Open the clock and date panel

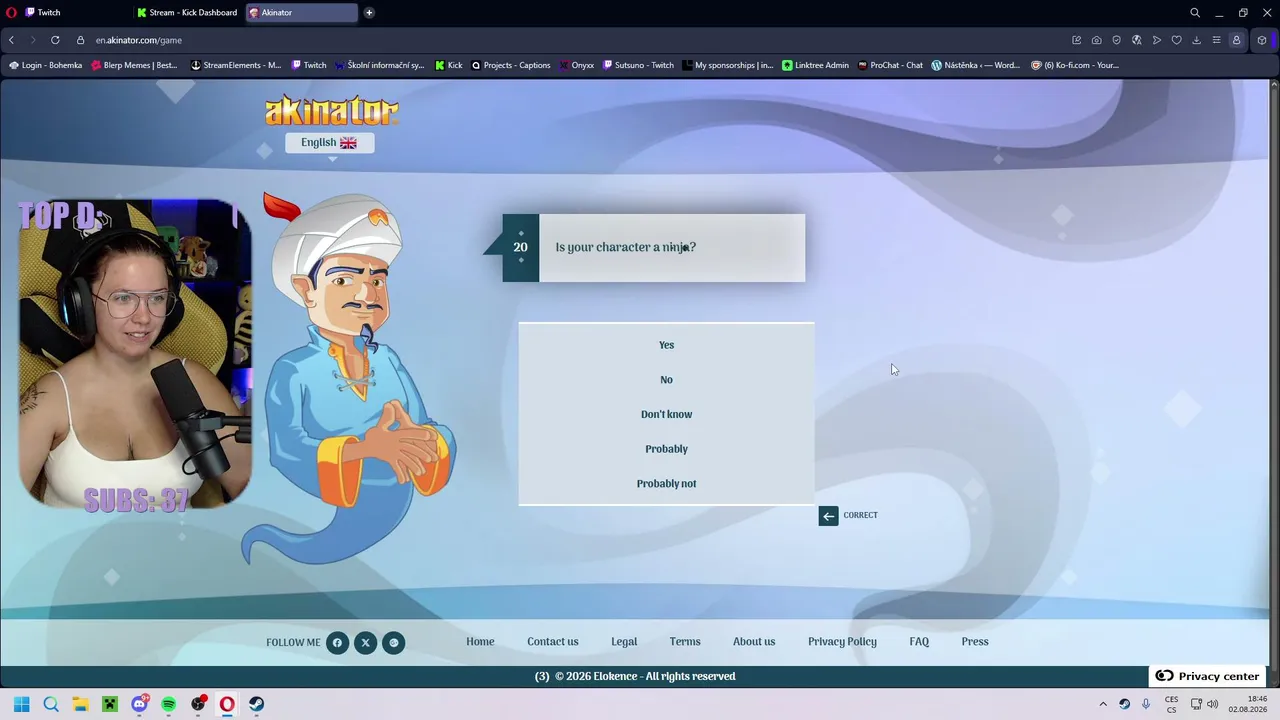pyautogui.click(x=1248, y=704)
